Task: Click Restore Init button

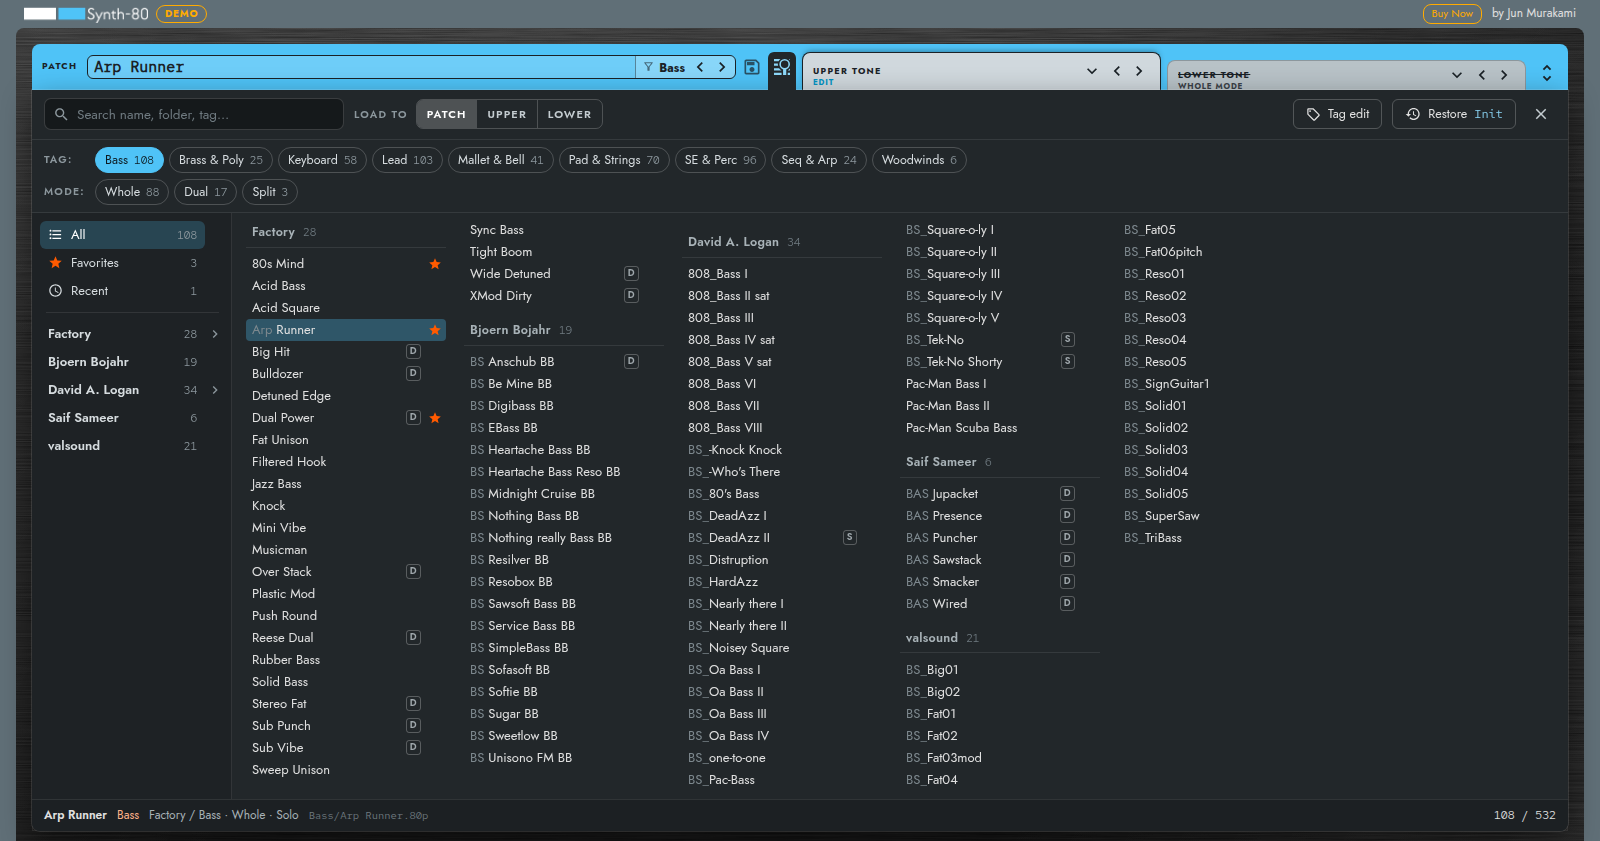Action: point(1454,114)
